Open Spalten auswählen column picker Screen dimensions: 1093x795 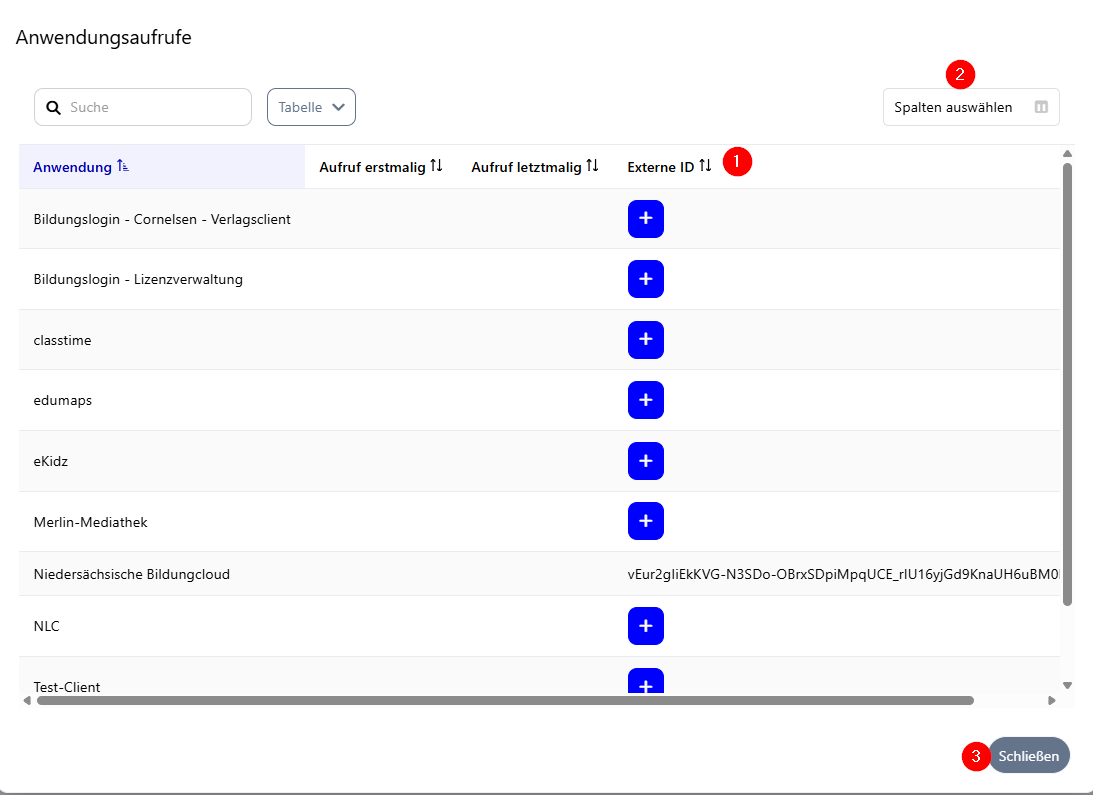(970, 107)
